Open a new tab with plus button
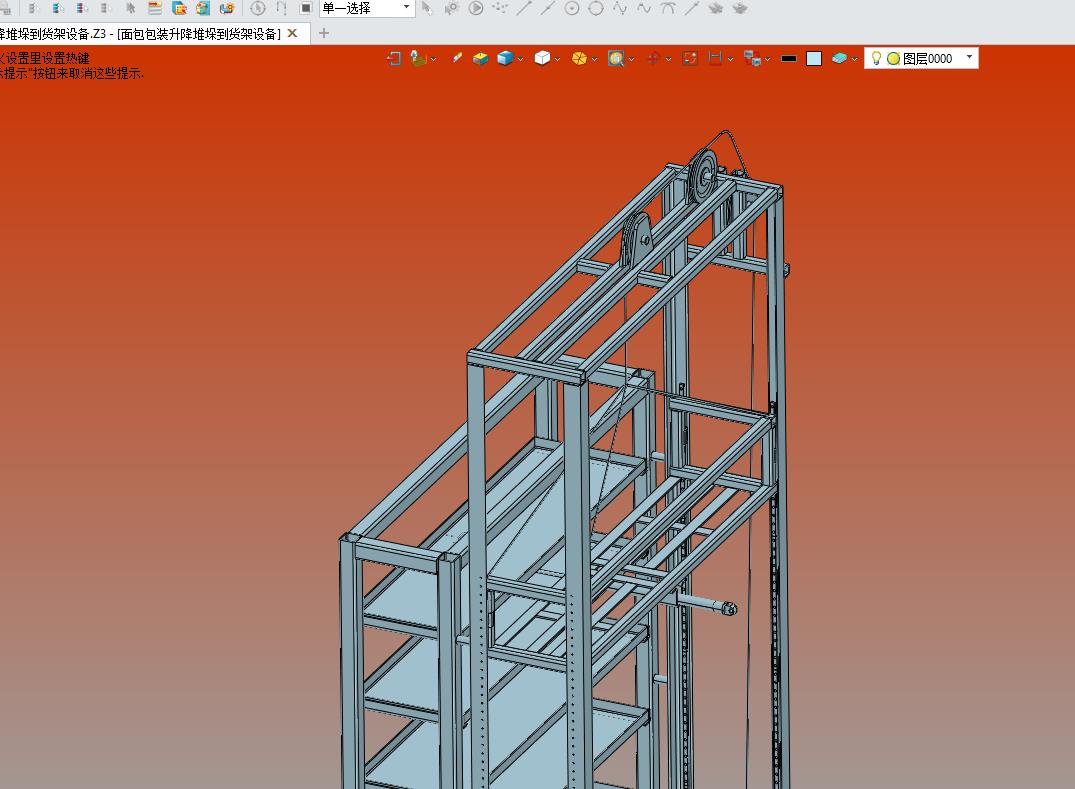The height and width of the screenshot is (789, 1075). pos(323,33)
